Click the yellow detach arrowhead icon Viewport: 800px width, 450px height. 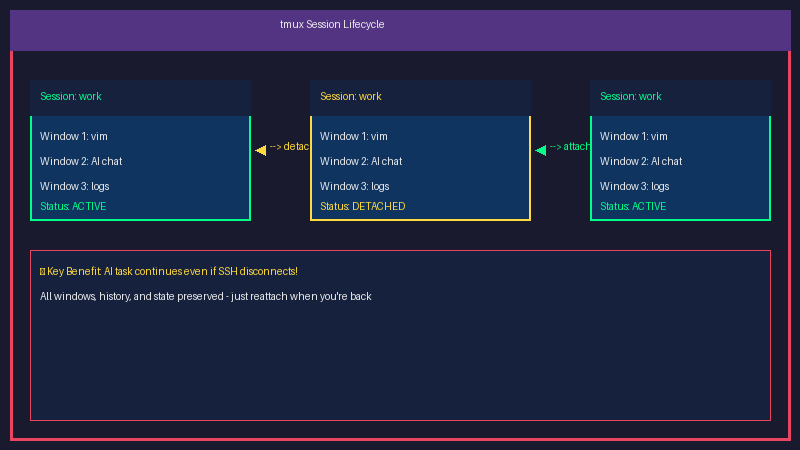pos(261,150)
